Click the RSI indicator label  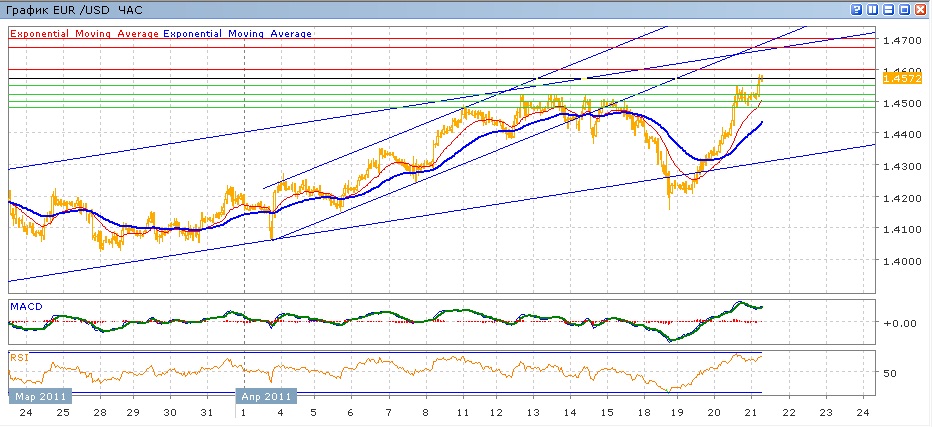[19, 357]
